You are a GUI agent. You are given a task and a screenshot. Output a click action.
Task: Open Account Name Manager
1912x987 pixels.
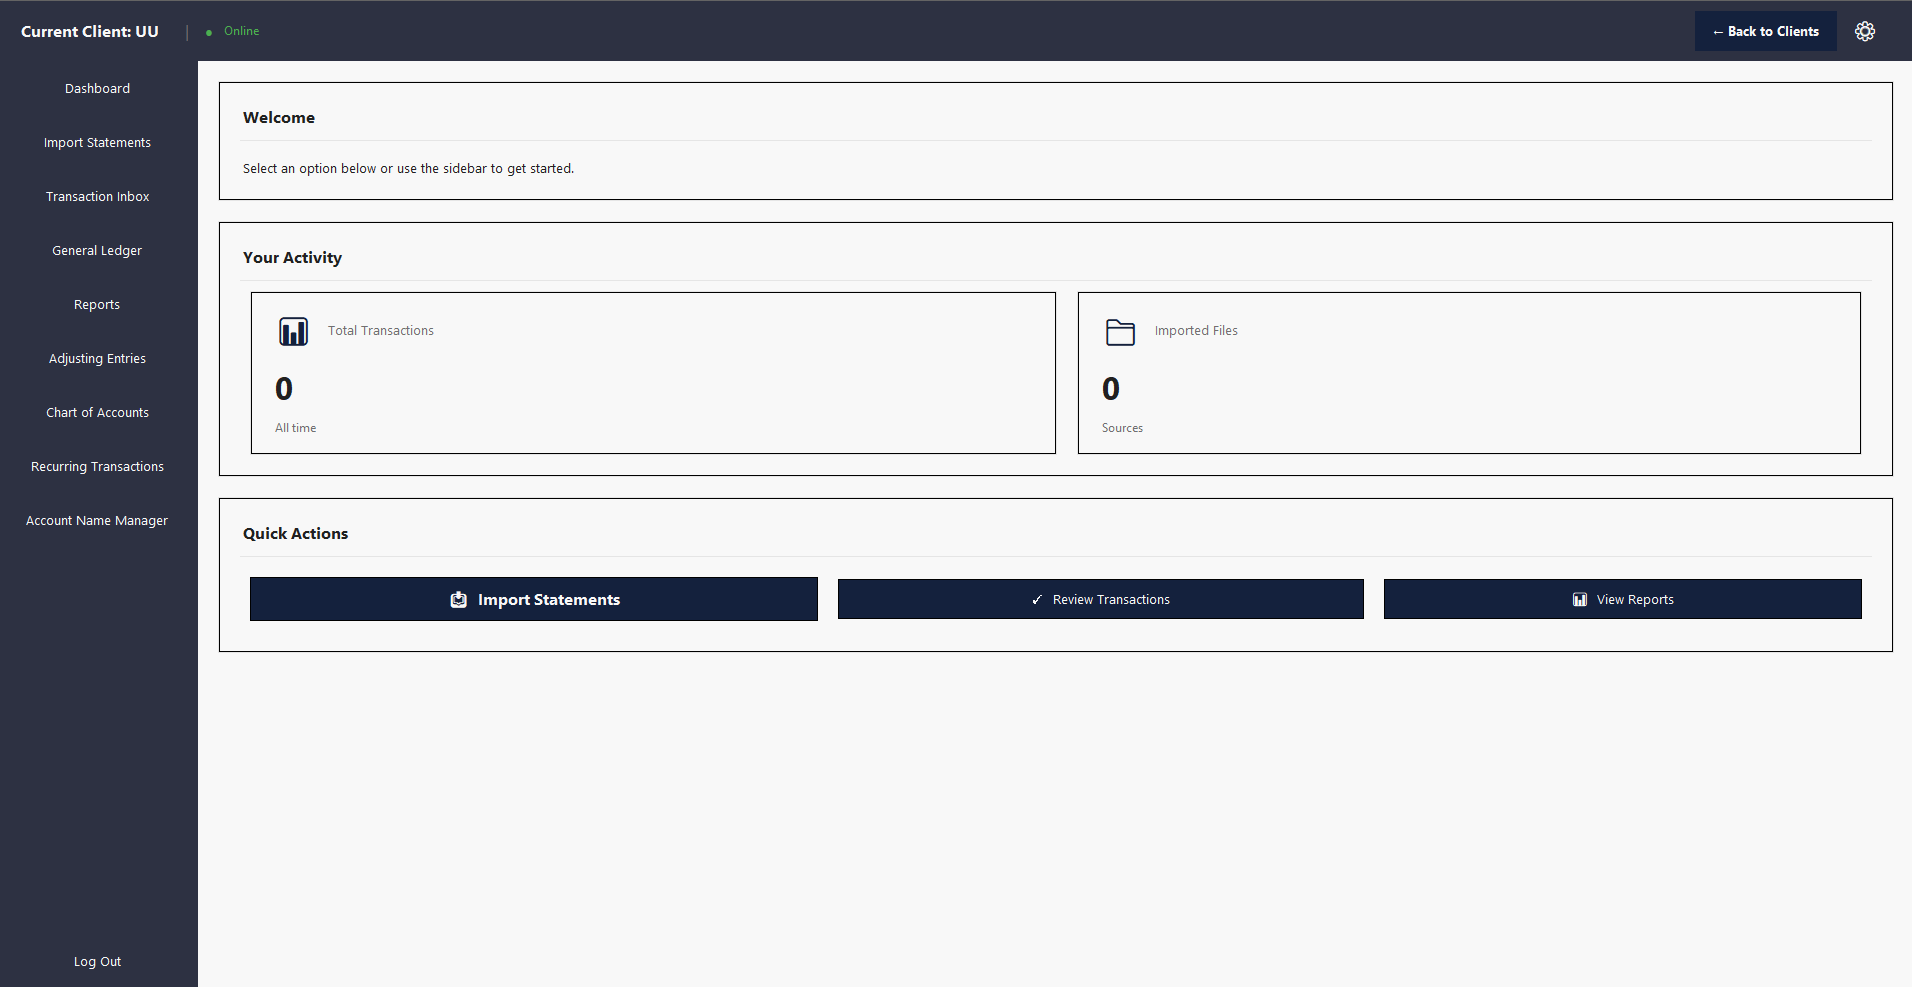(x=97, y=520)
